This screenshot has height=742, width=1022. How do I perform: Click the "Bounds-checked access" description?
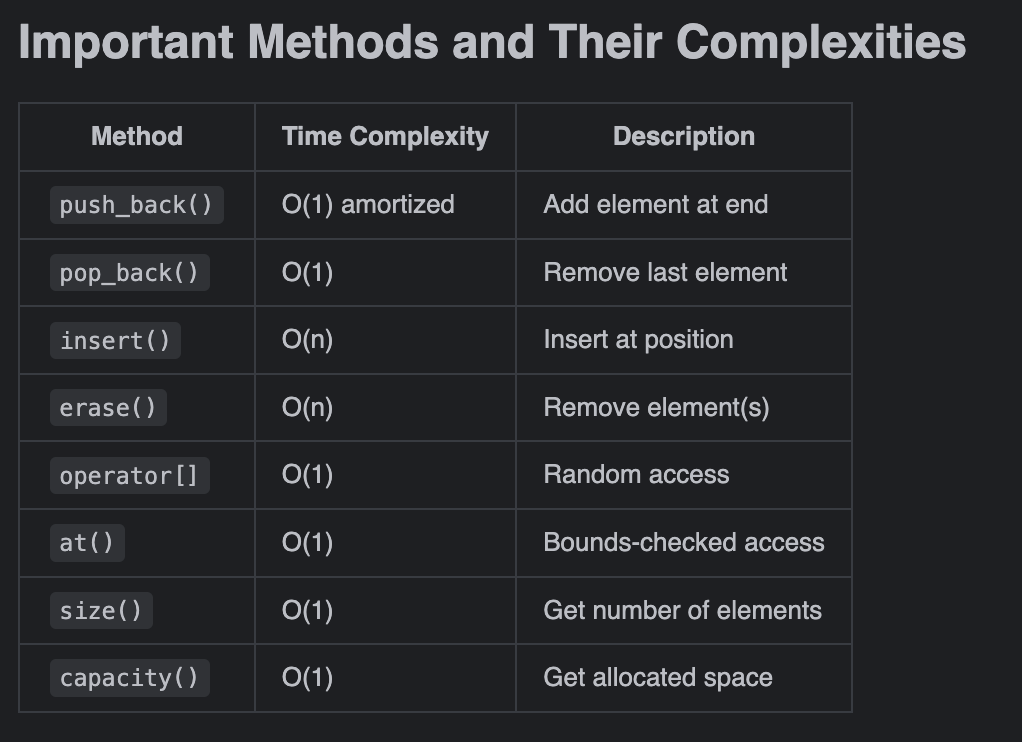(x=684, y=543)
